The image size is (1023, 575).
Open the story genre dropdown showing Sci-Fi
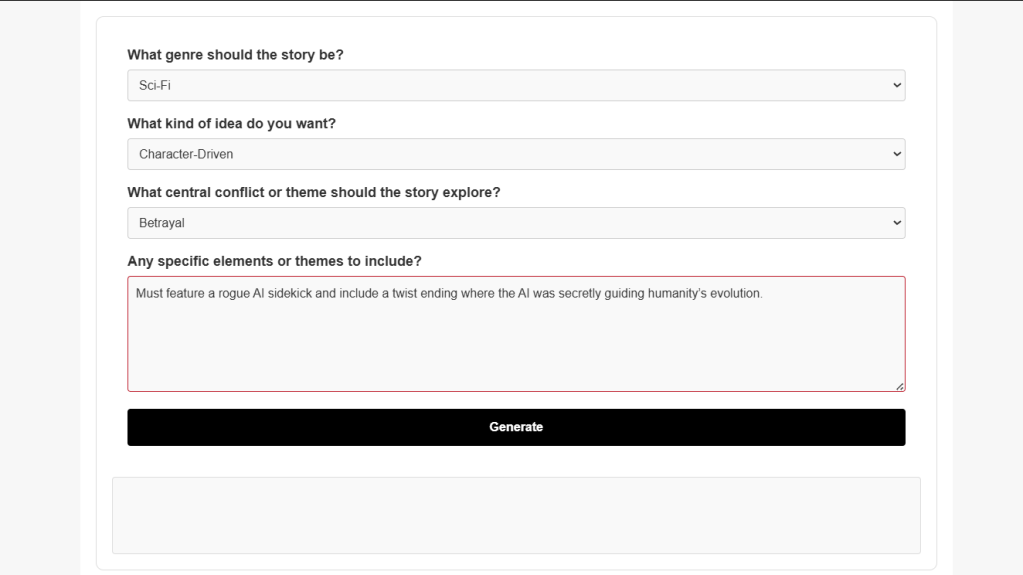[515, 86]
